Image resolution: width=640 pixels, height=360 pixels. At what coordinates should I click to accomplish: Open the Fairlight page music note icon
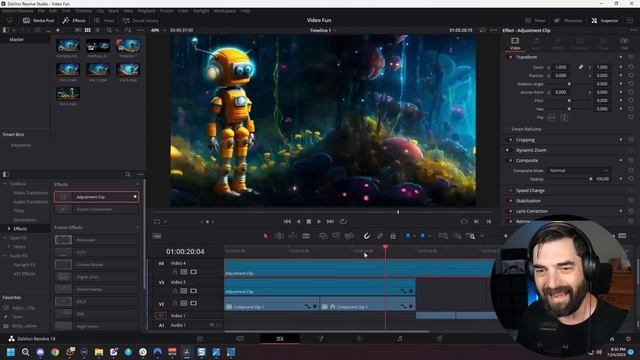tap(400, 339)
